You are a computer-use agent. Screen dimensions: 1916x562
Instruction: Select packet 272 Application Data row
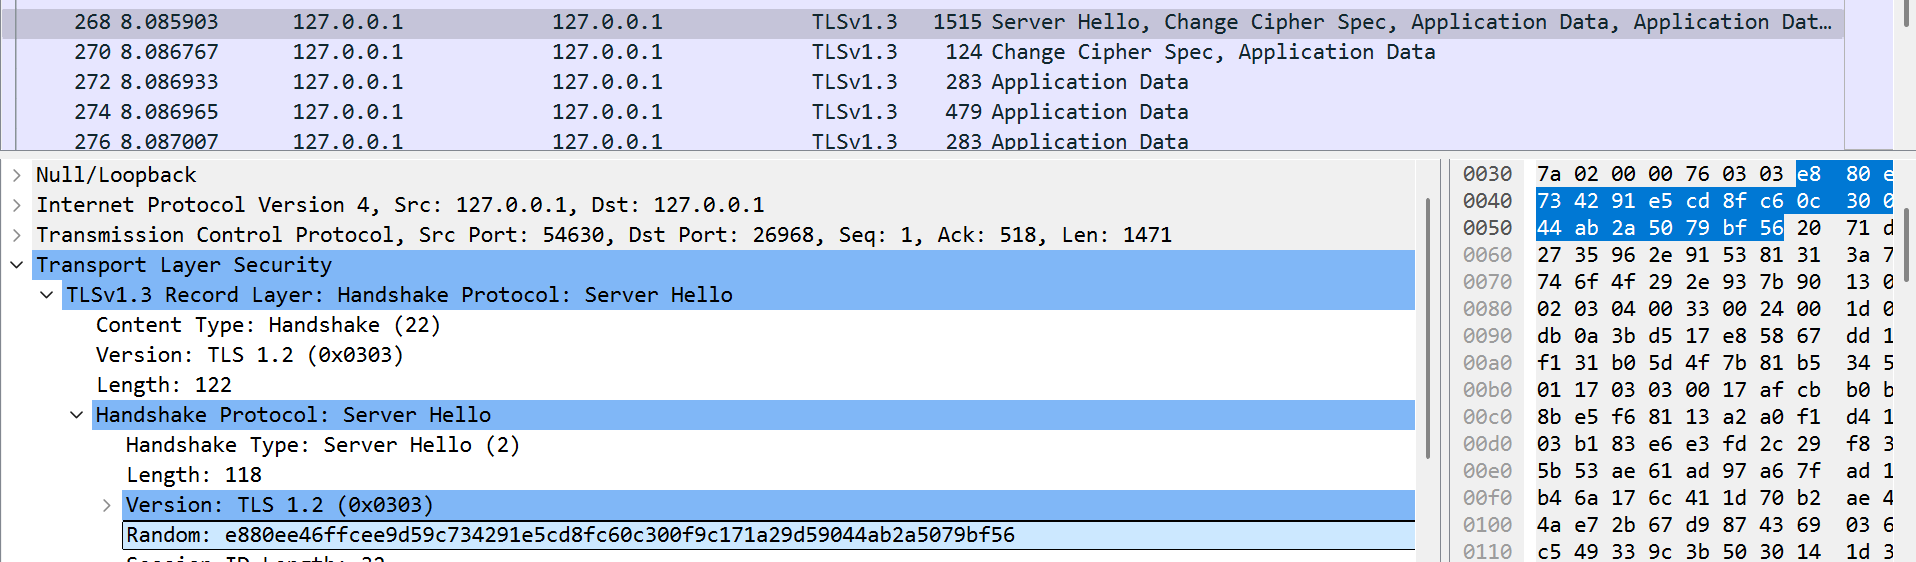900,82
